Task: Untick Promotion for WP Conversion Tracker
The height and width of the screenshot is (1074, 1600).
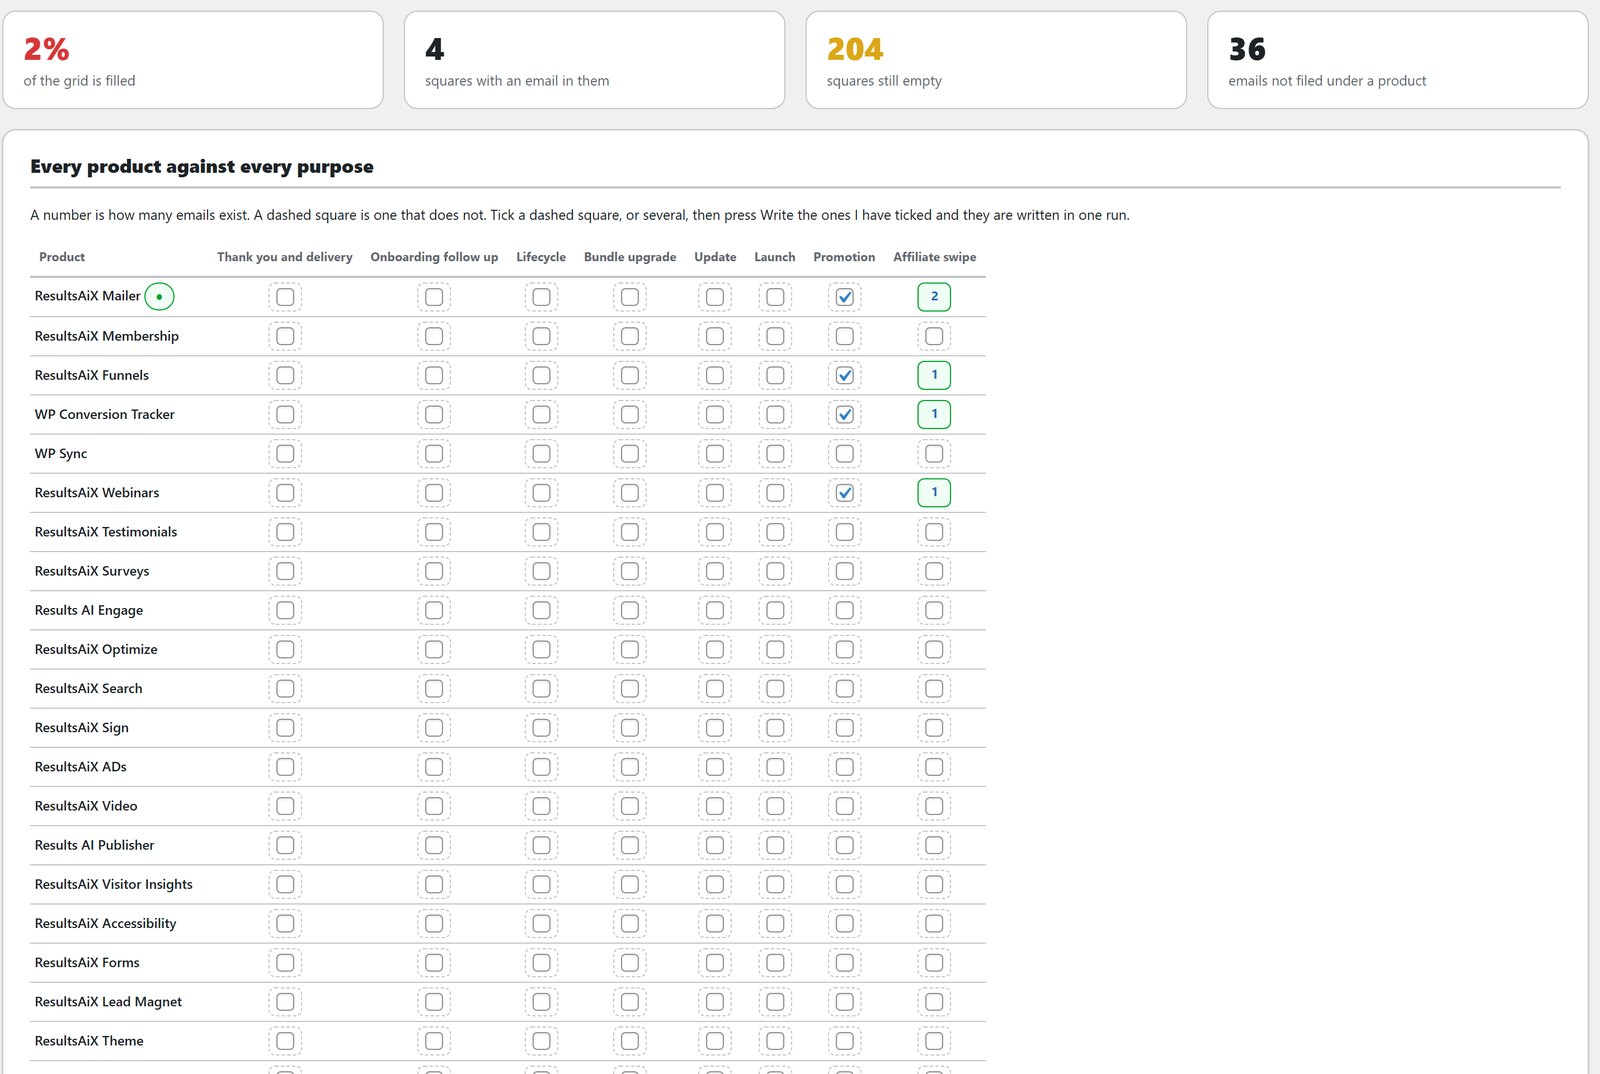Action: point(845,414)
